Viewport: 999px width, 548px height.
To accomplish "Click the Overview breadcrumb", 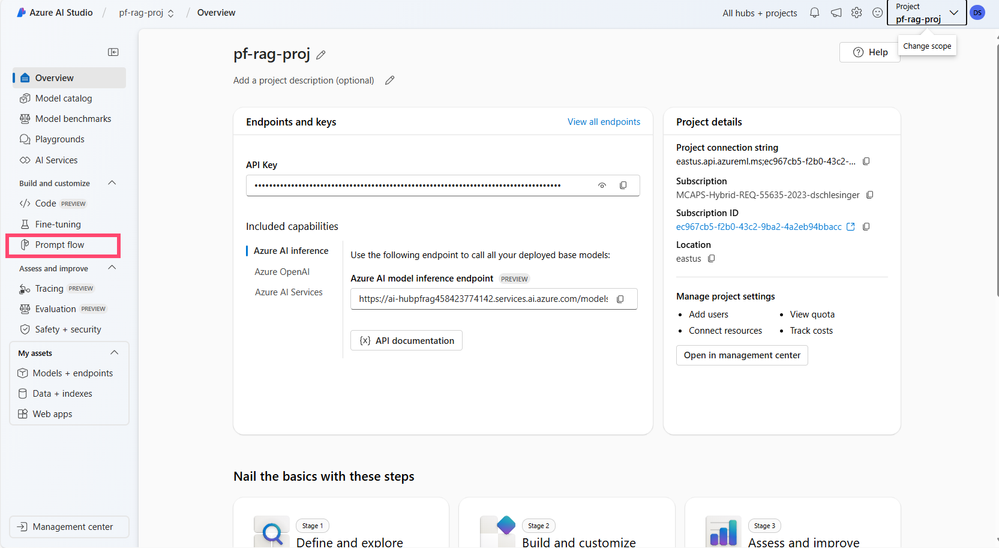I will pos(216,13).
